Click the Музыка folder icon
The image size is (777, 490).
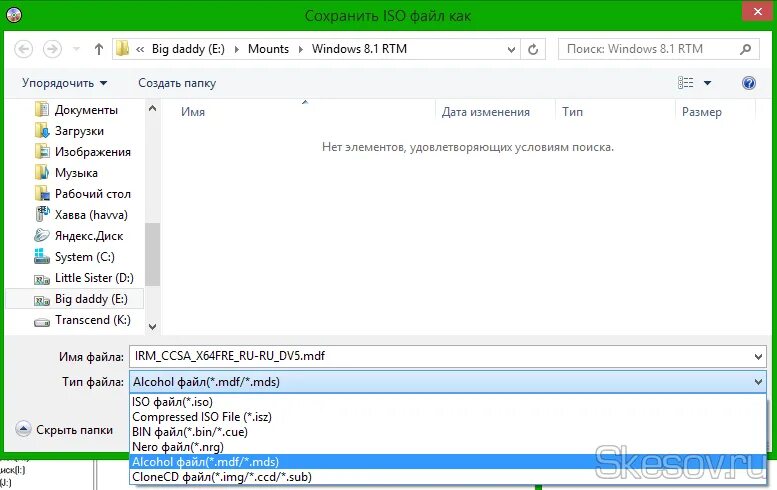coord(42,172)
